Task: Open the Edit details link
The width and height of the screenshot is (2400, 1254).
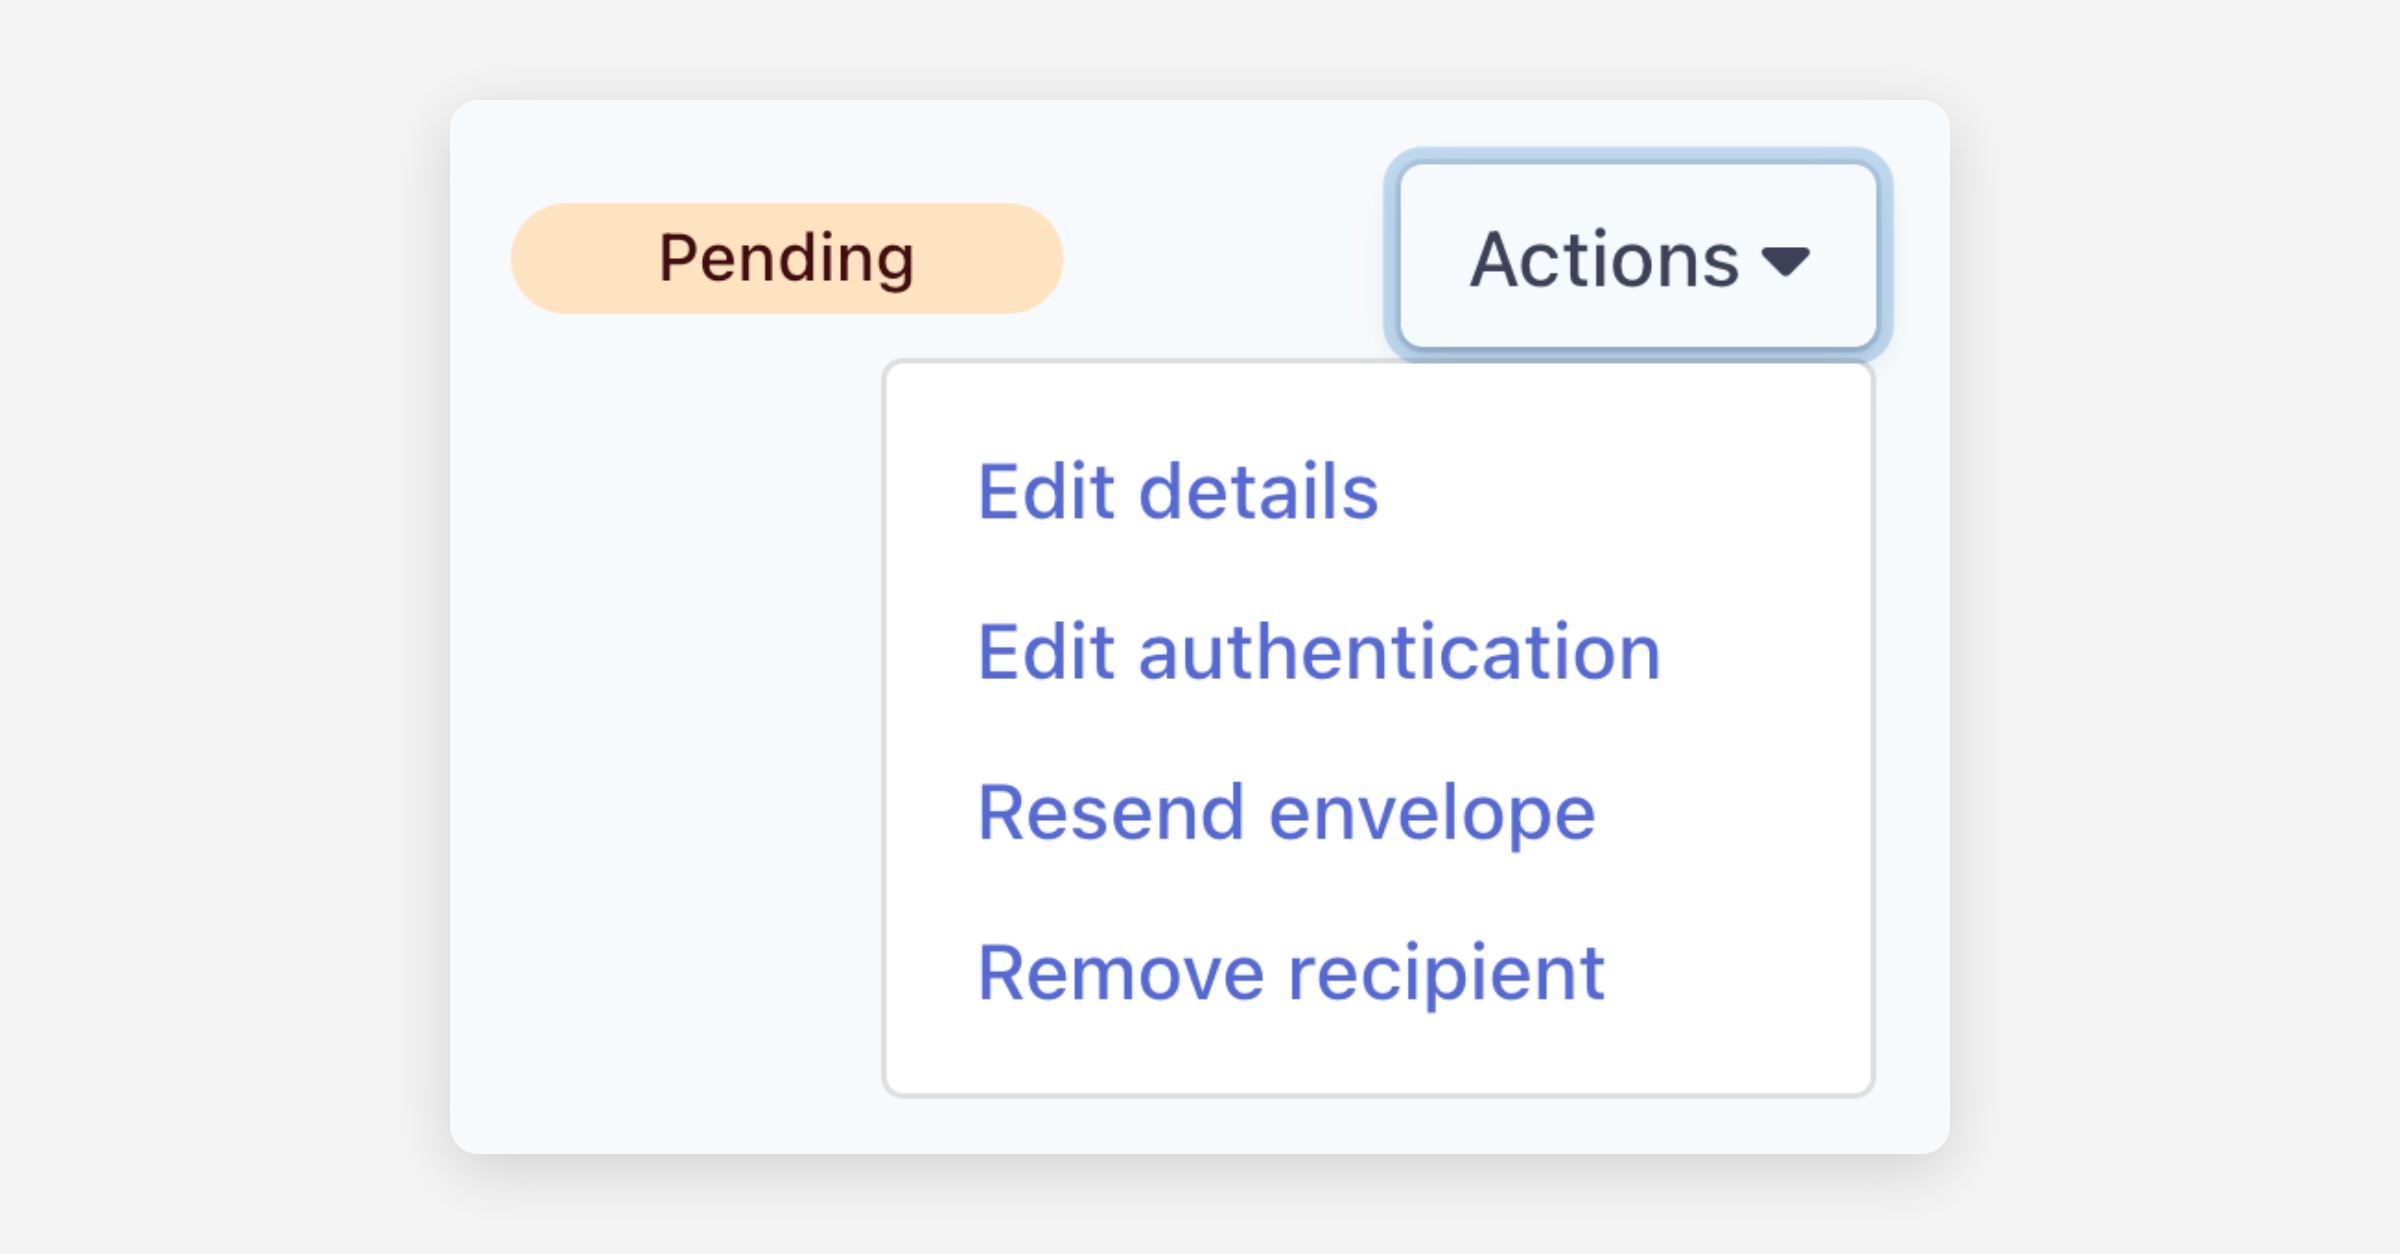Action: tap(1177, 492)
